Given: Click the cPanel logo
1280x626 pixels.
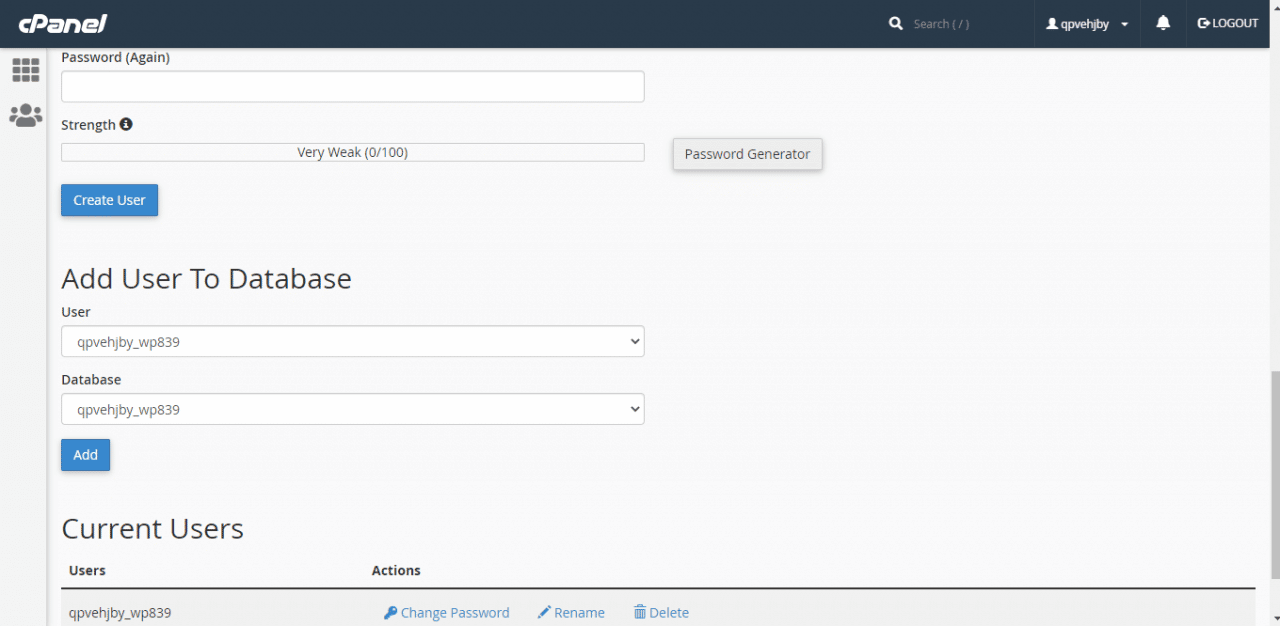Looking at the screenshot, I should (x=62, y=23).
